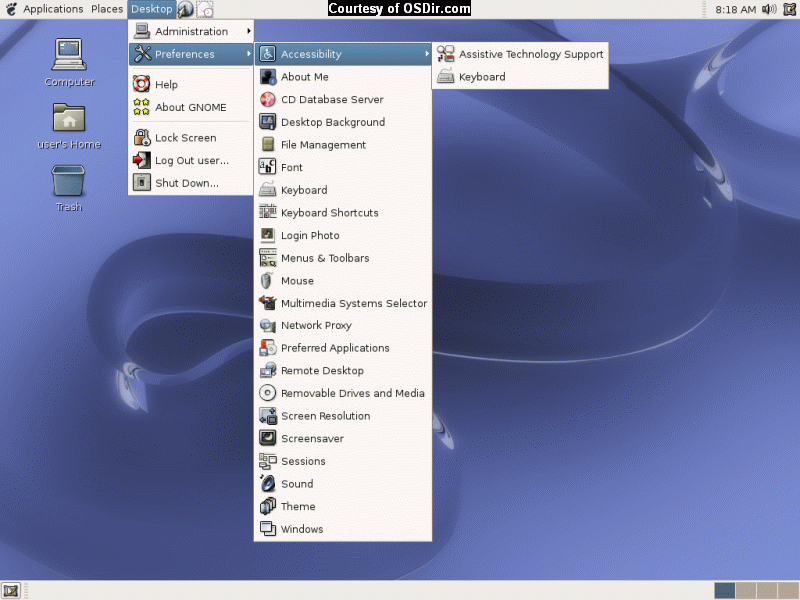The height and width of the screenshot is (600, 800).
Task: Open Sound preferences
Action: click(x=343, y=484)
